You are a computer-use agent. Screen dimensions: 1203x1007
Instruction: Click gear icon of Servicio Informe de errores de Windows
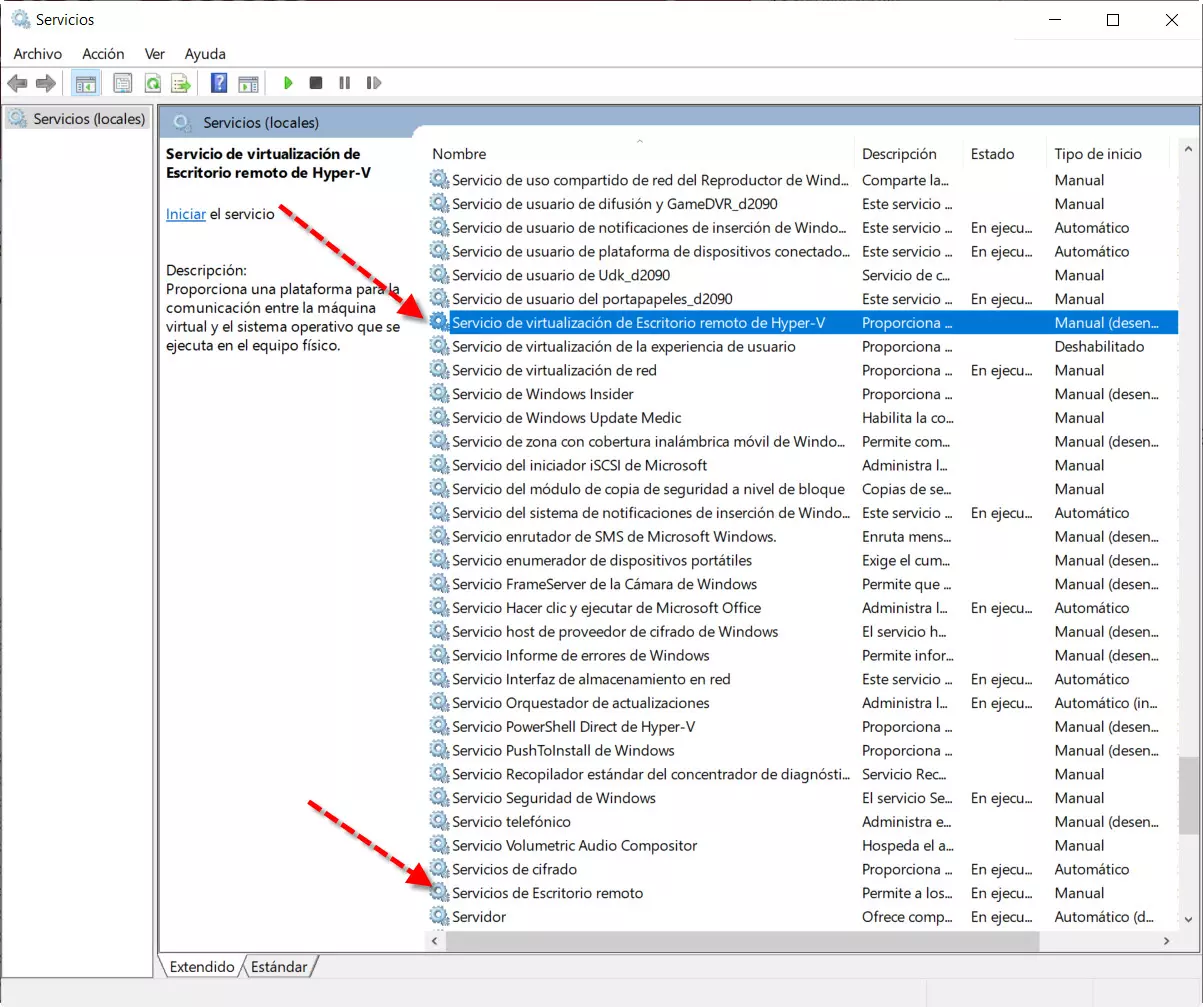439,655
